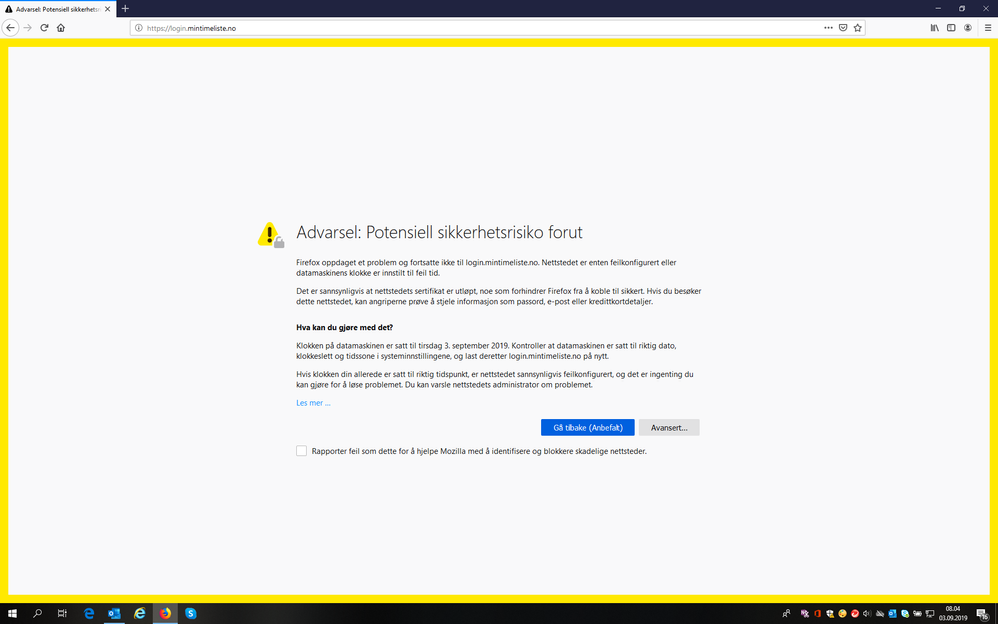Open the clock showing 08.04
The width and height of the screenshot is (998, 624).
pyautogui.click(x=953, y=613)
